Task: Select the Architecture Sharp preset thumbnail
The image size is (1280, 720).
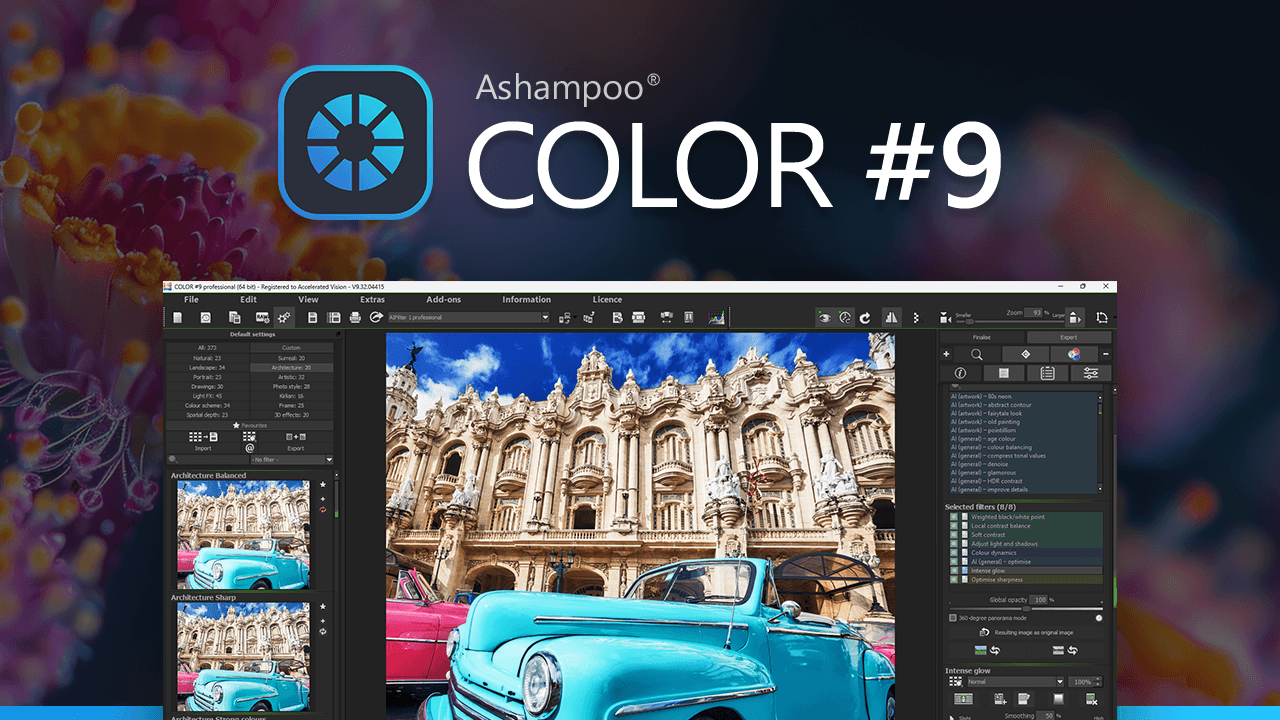Action: 244,657
